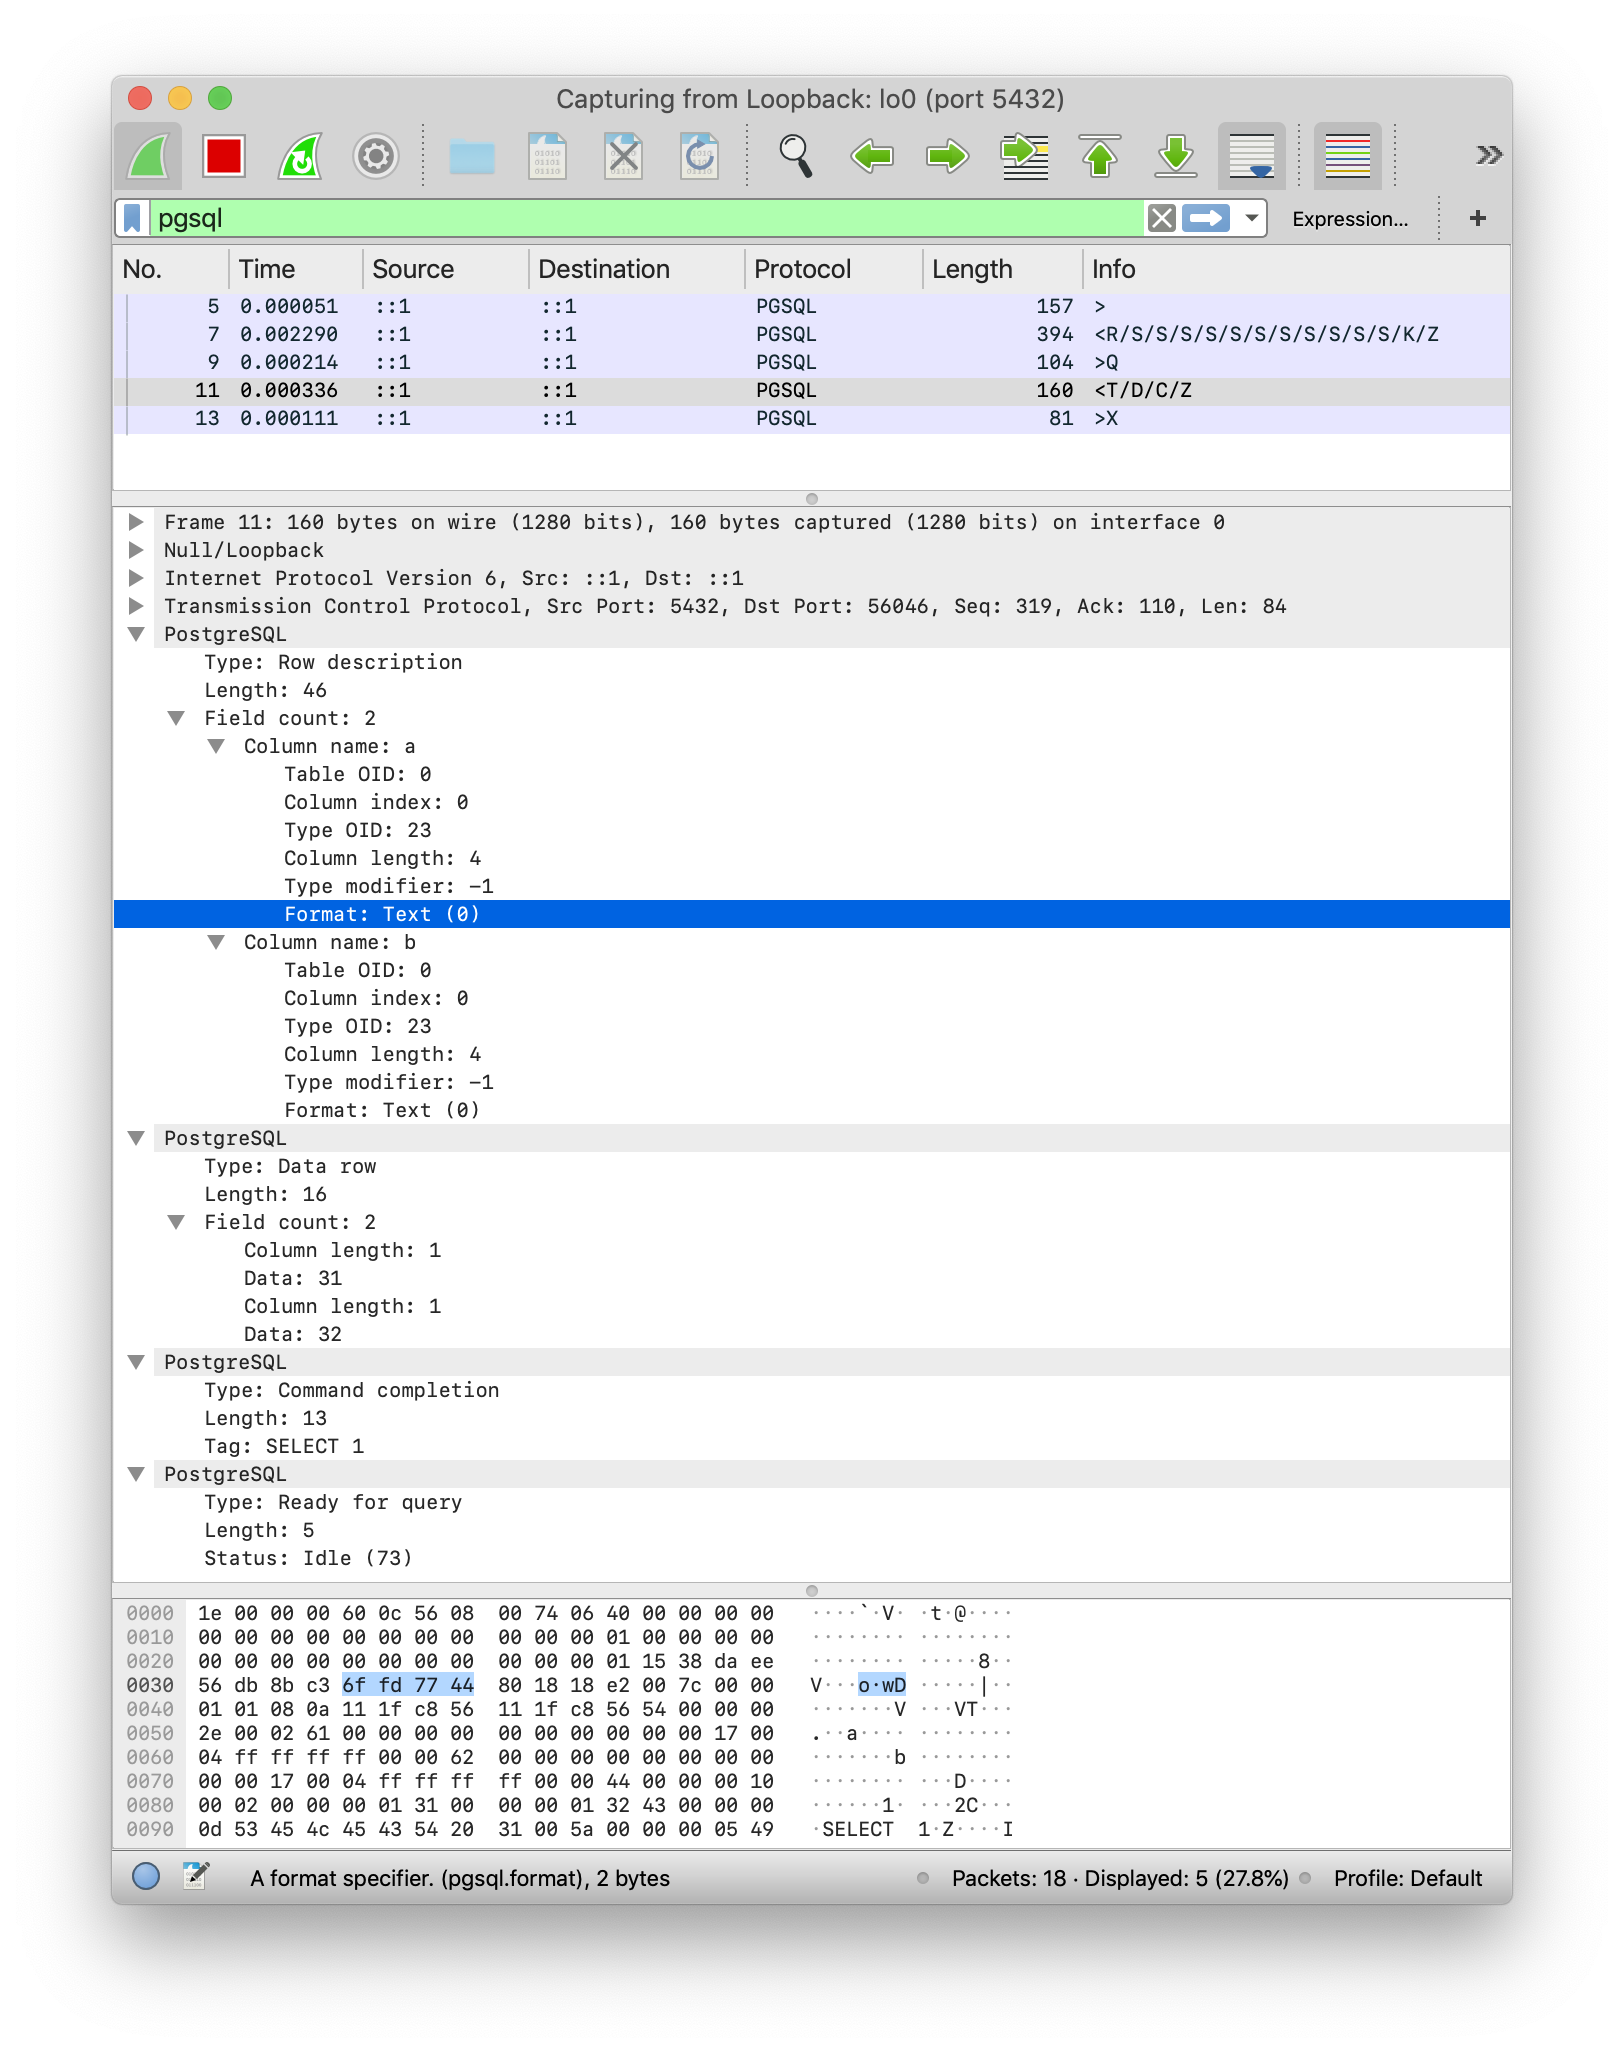Viewport: 1624px width, 2052px height.
Task: Clear the pgsql display filter
Action: [x=1161, y=218]
